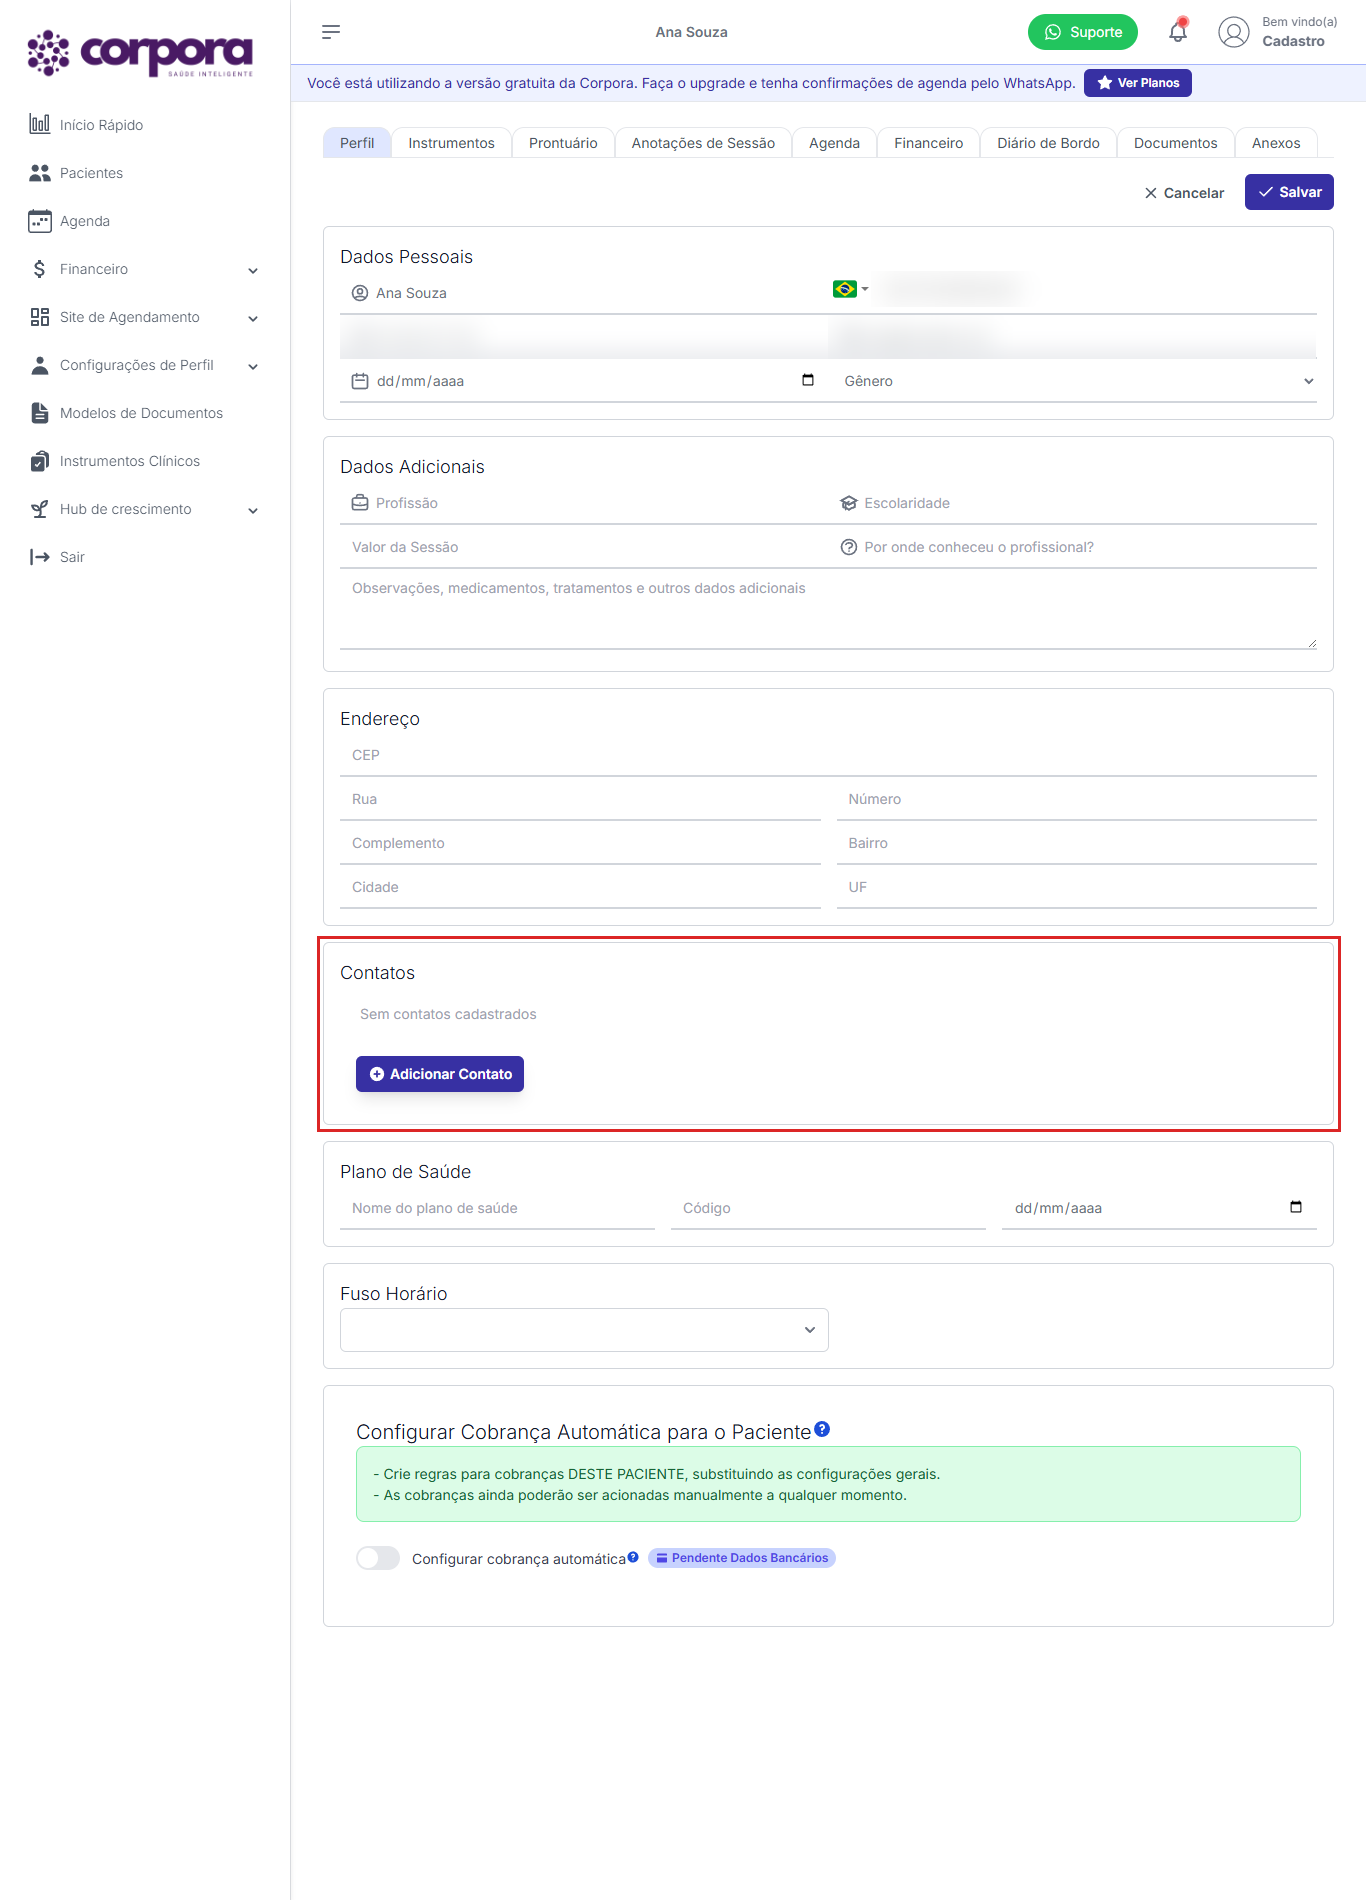Open the notifications bell
The image size is (1366, 1900).
tap(1178, 31)
